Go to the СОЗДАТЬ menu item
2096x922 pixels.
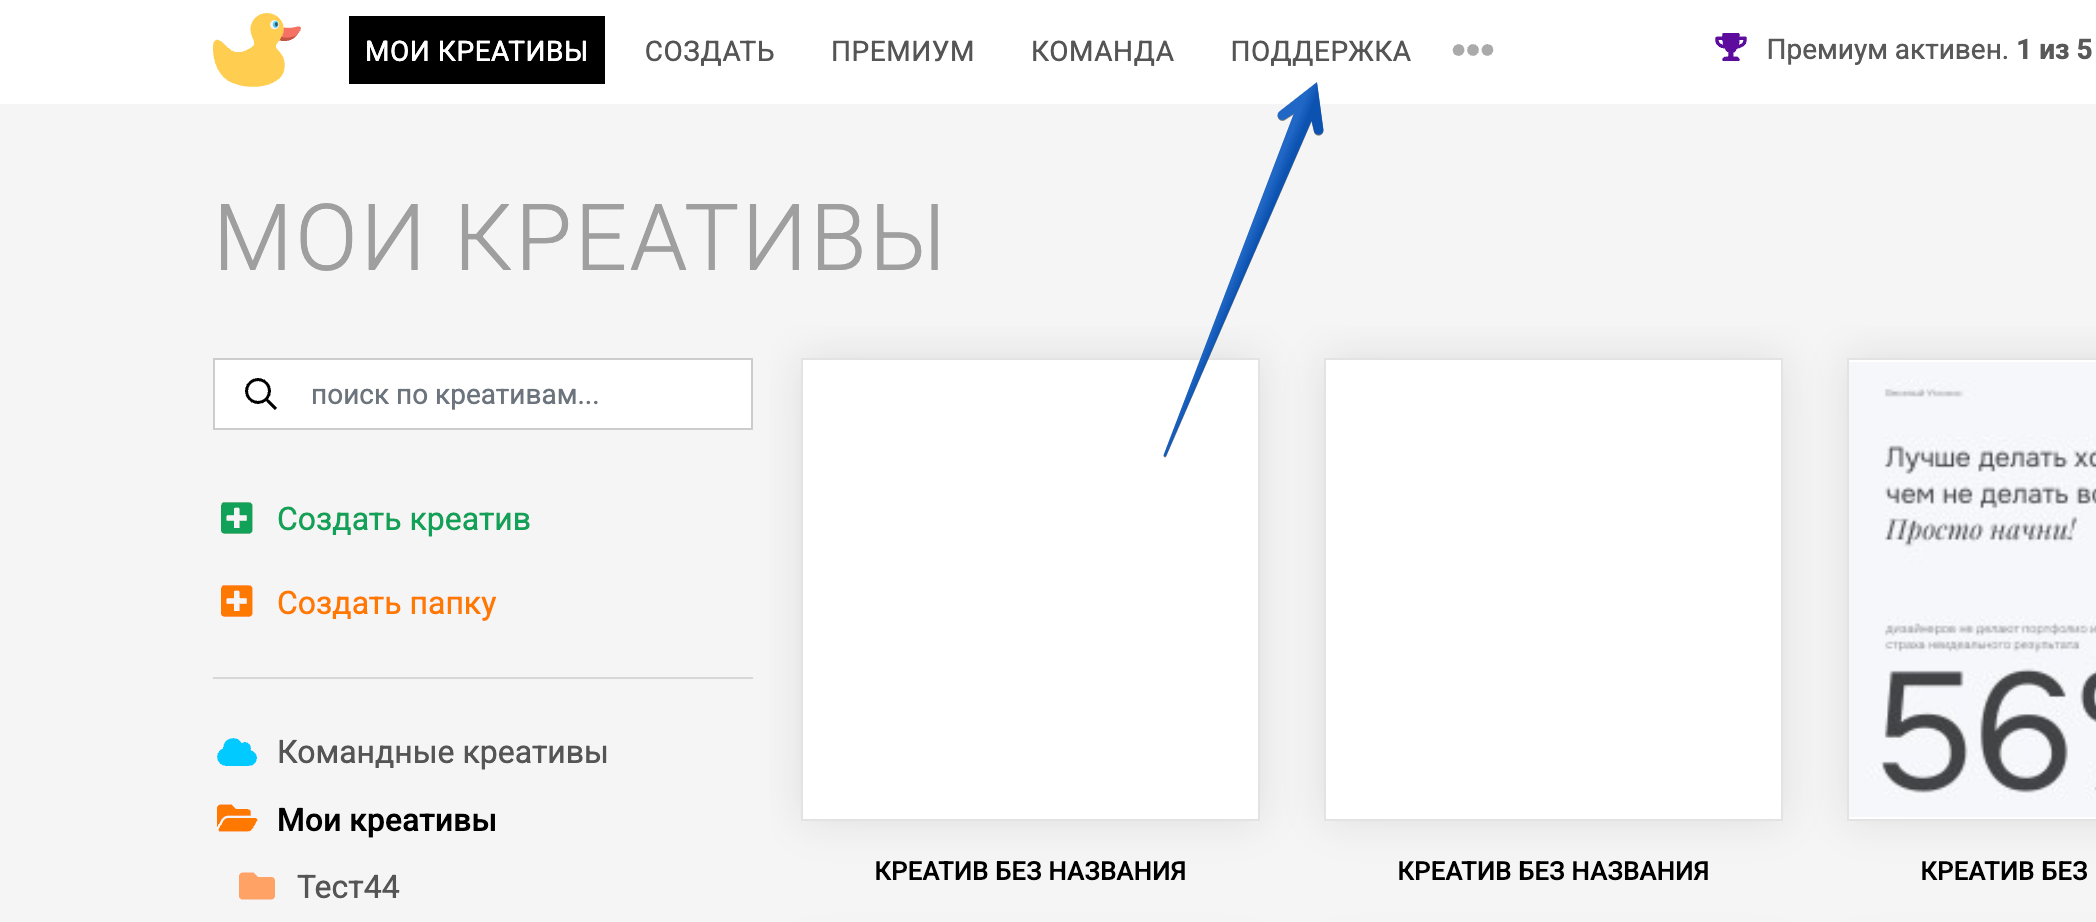point(709,51)
